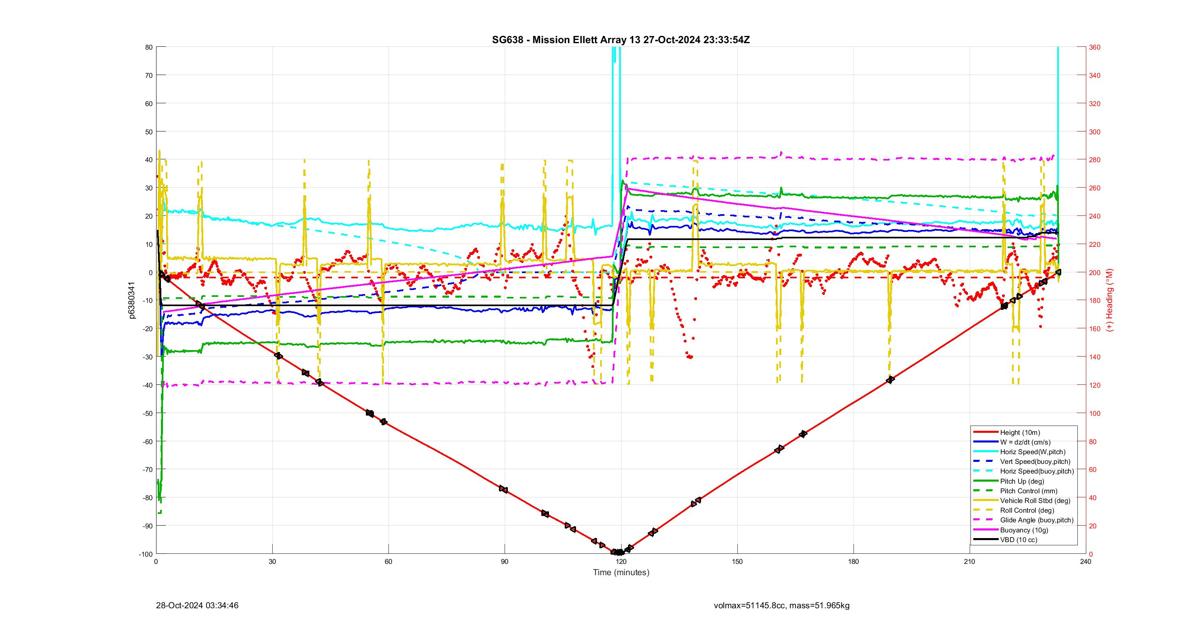Click the 'volmax=51145.8cc, mass=51.965kg' footer text
Viewport: 1200px width, 622px height.
coord(781,605)
